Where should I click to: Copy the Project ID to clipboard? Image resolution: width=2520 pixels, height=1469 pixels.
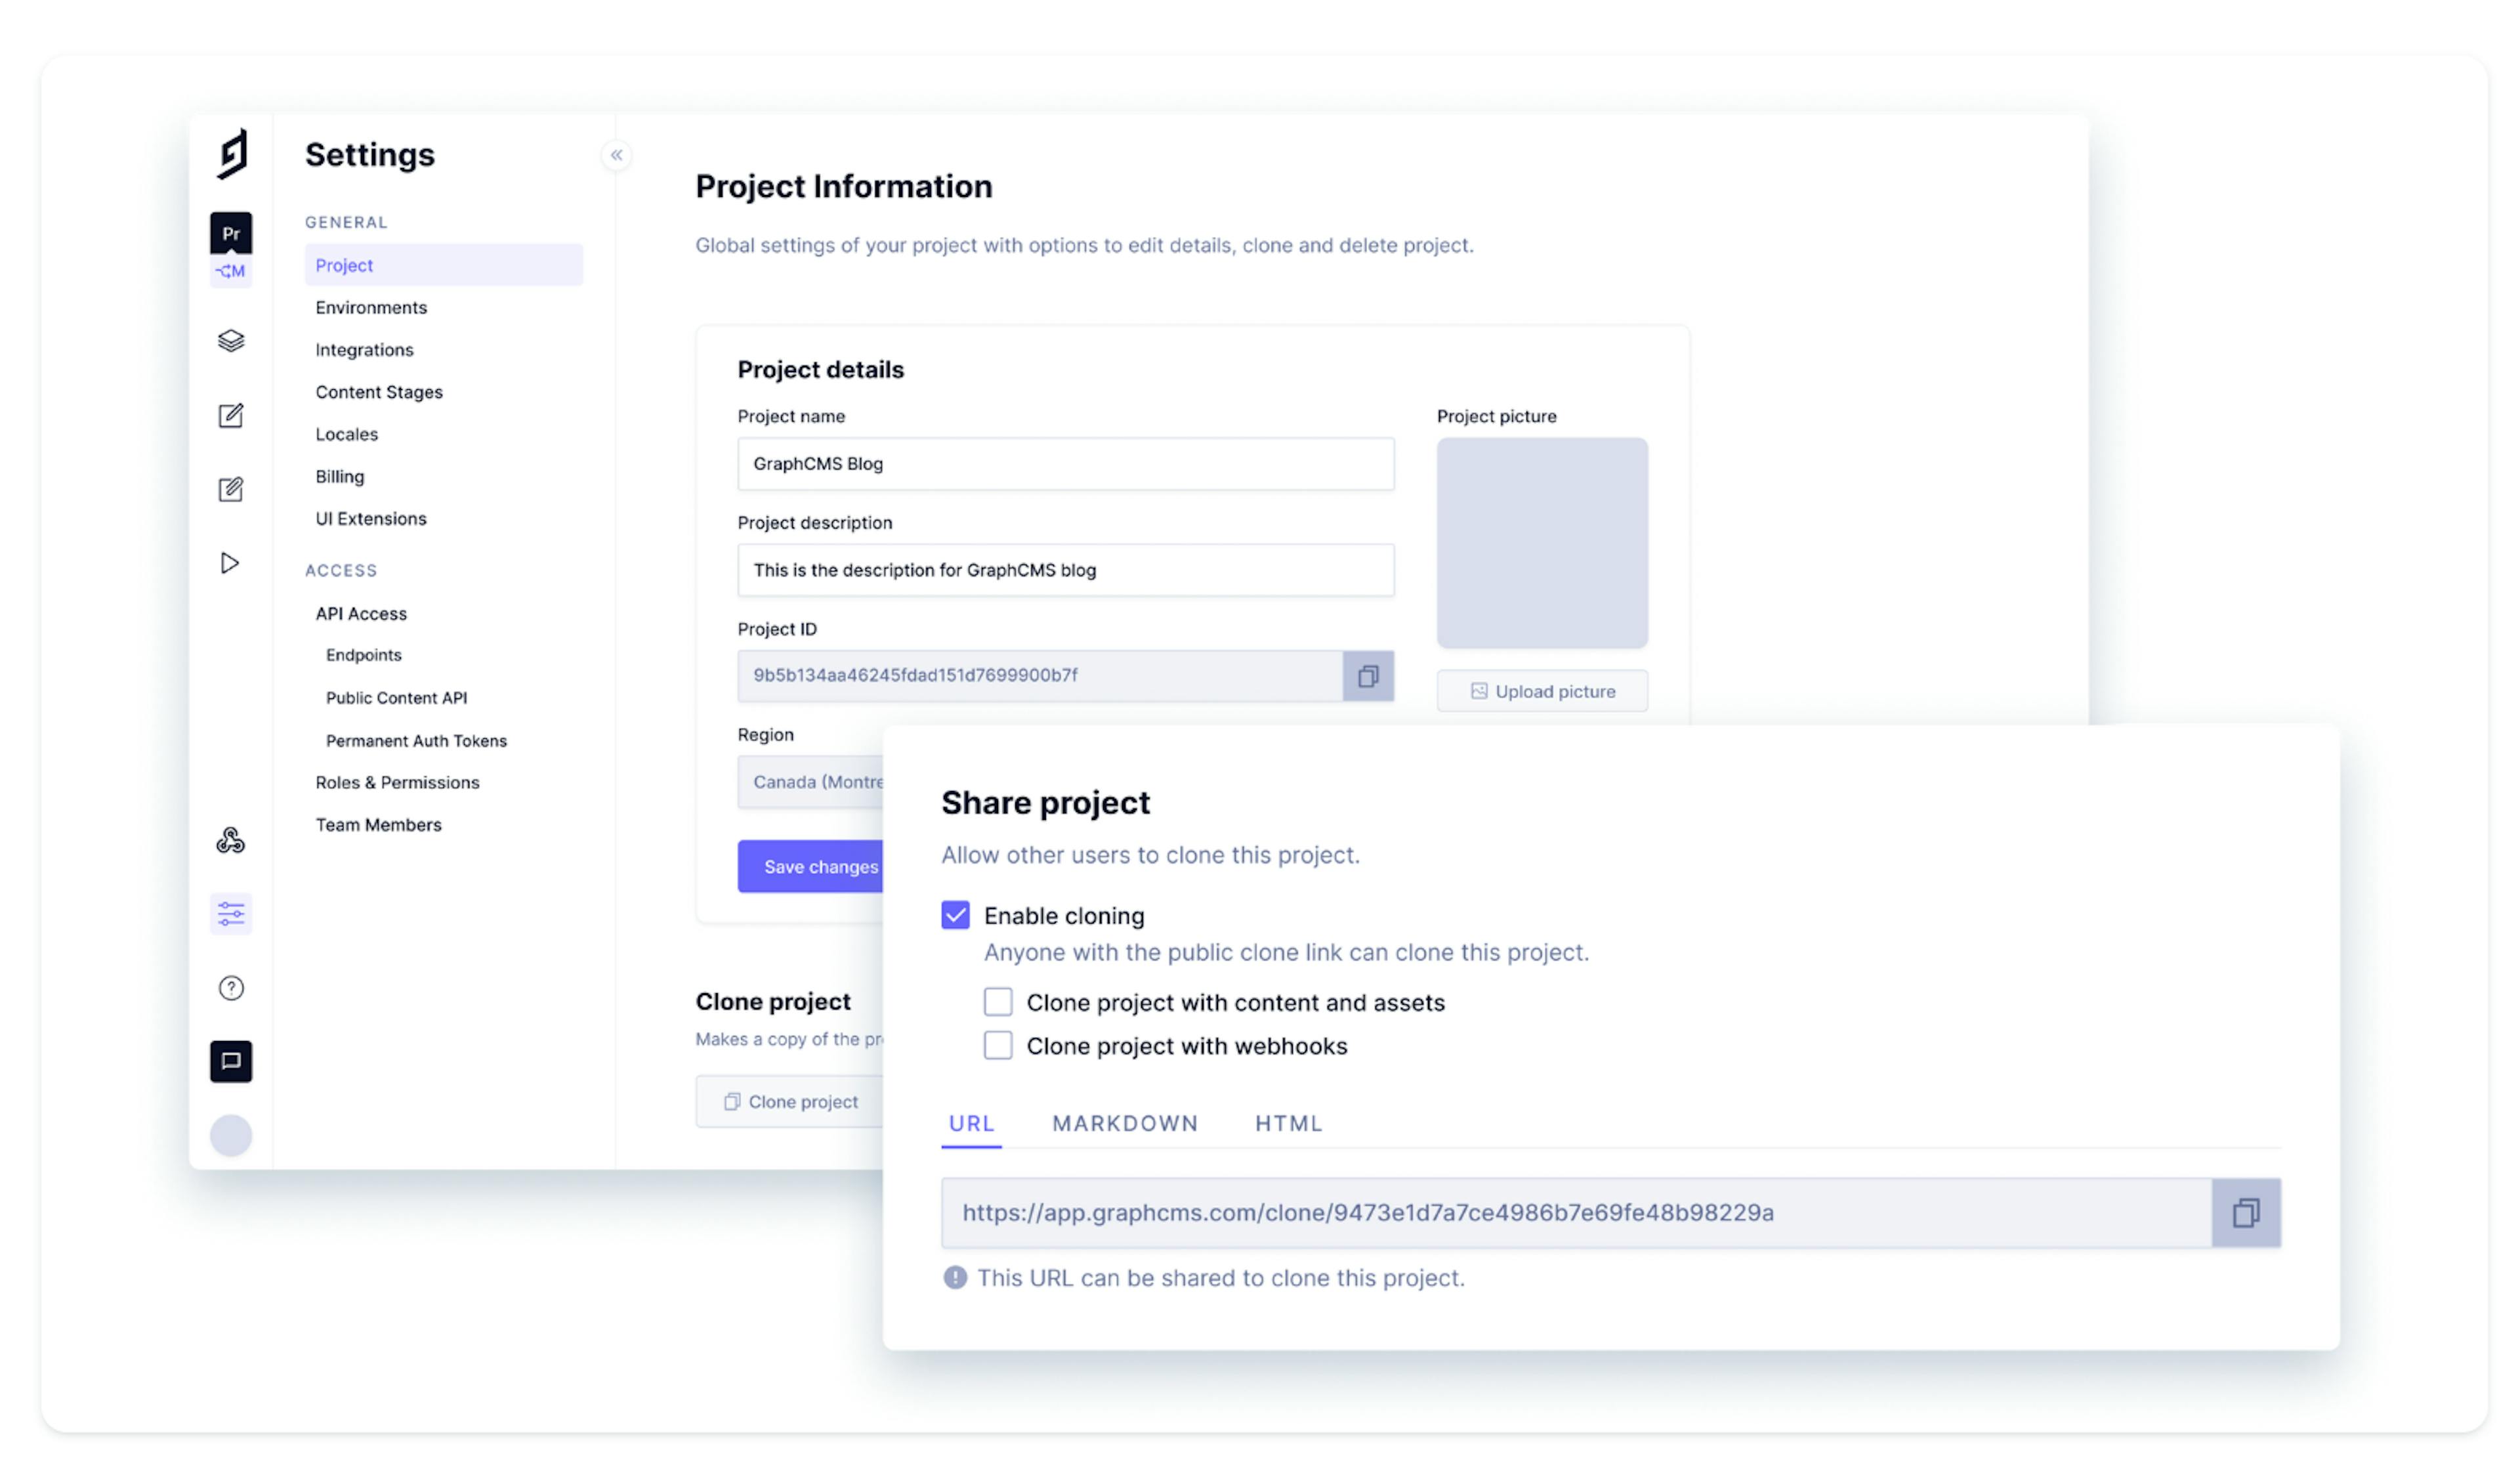[1368, 676]
